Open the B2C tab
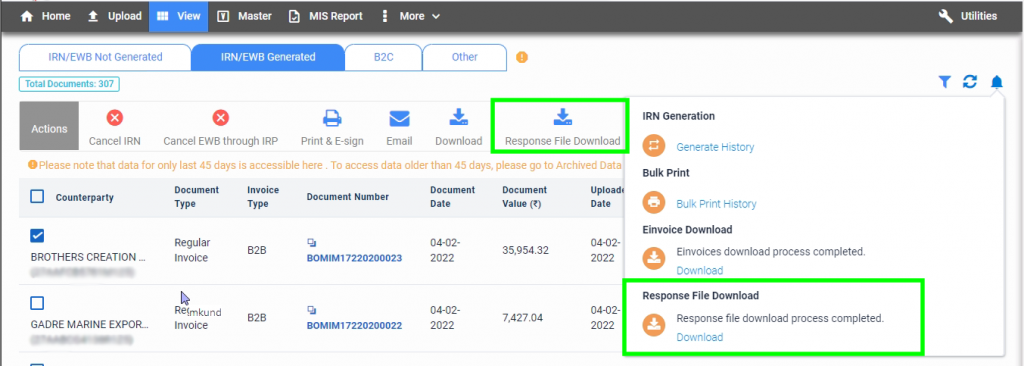This screenshot has width=1024, height=366. (x=383, y=57)
